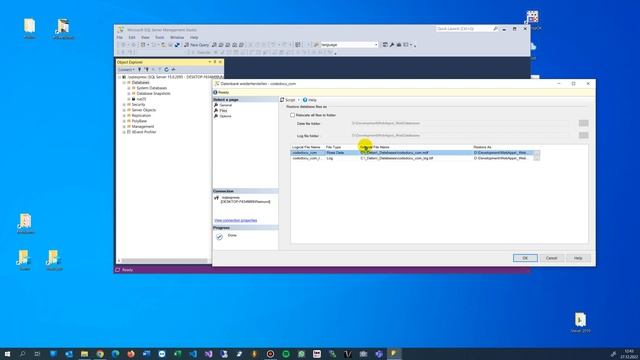Open File Explorer from the taskbar
The width and height of the screenshot is (640, 360).
pos(84,354)
